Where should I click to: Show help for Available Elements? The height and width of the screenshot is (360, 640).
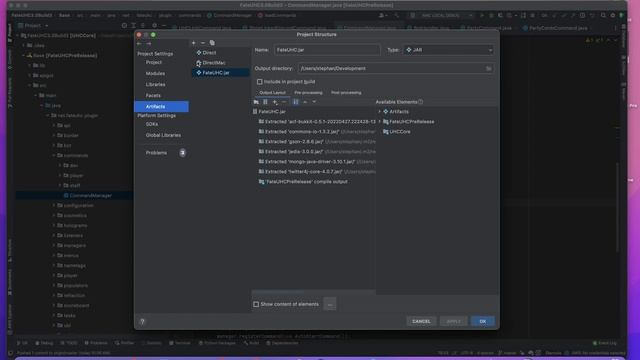pos(420,102)
